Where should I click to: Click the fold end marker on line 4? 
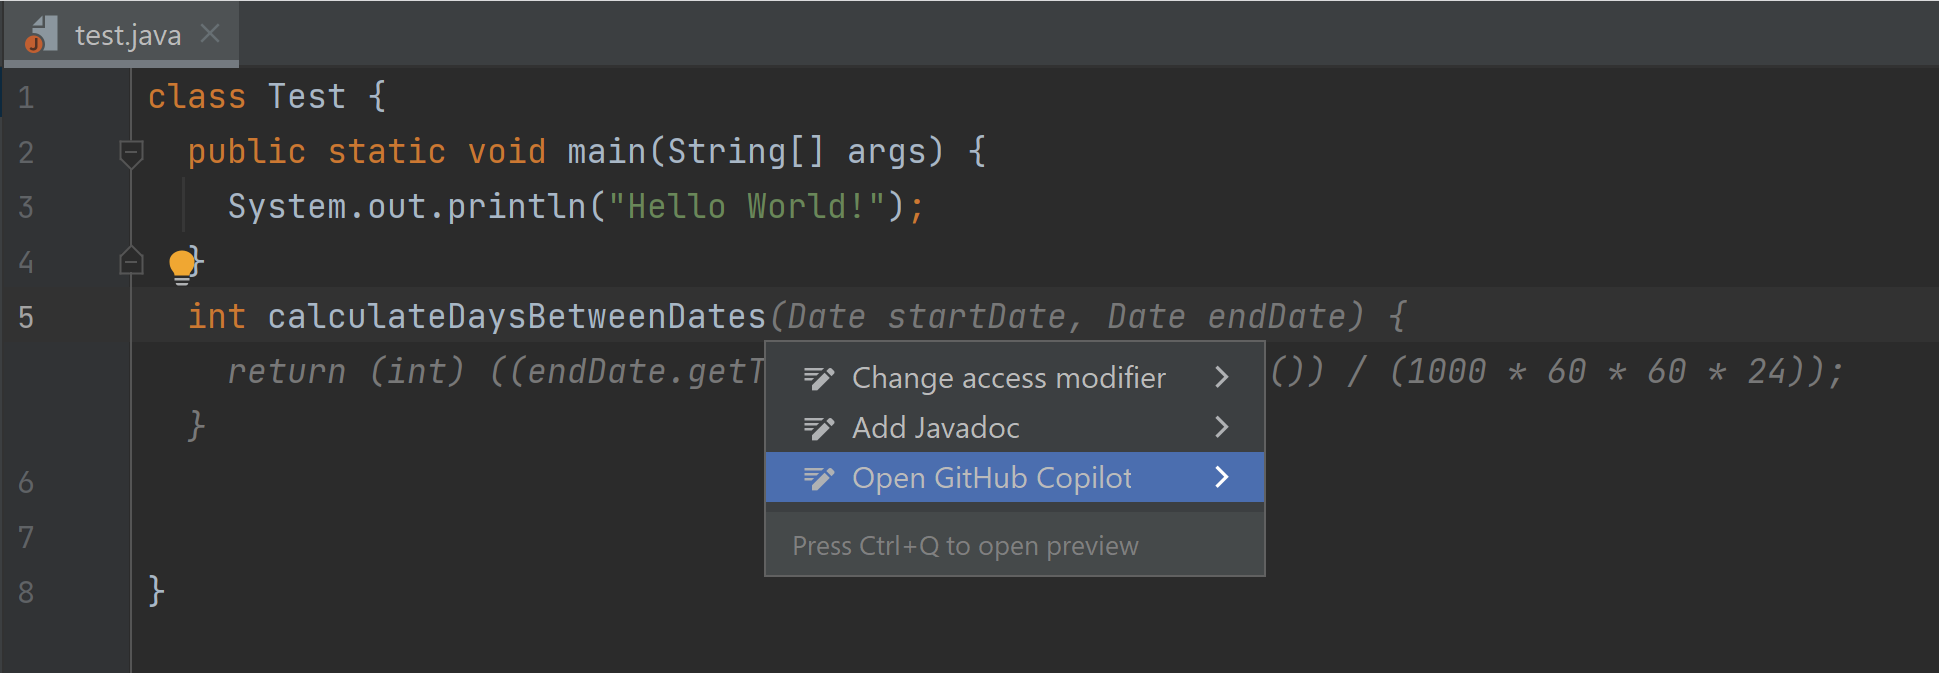point(131,261)
